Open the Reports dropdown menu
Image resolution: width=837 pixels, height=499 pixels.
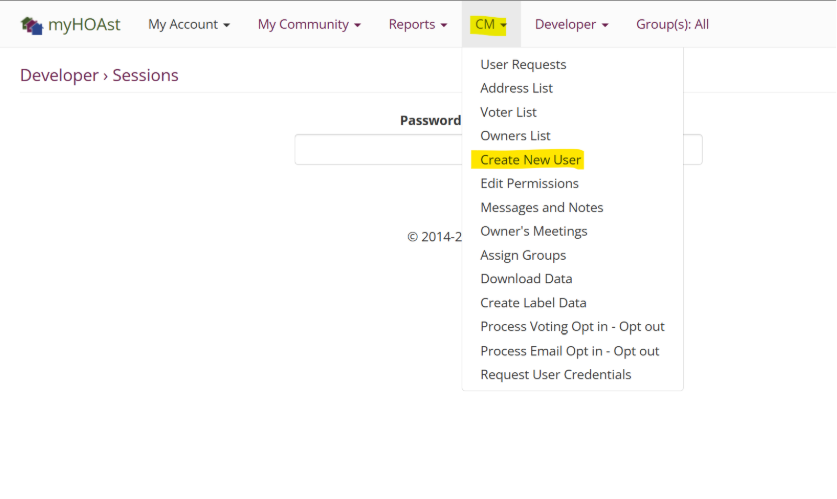(x=418, y=24)
